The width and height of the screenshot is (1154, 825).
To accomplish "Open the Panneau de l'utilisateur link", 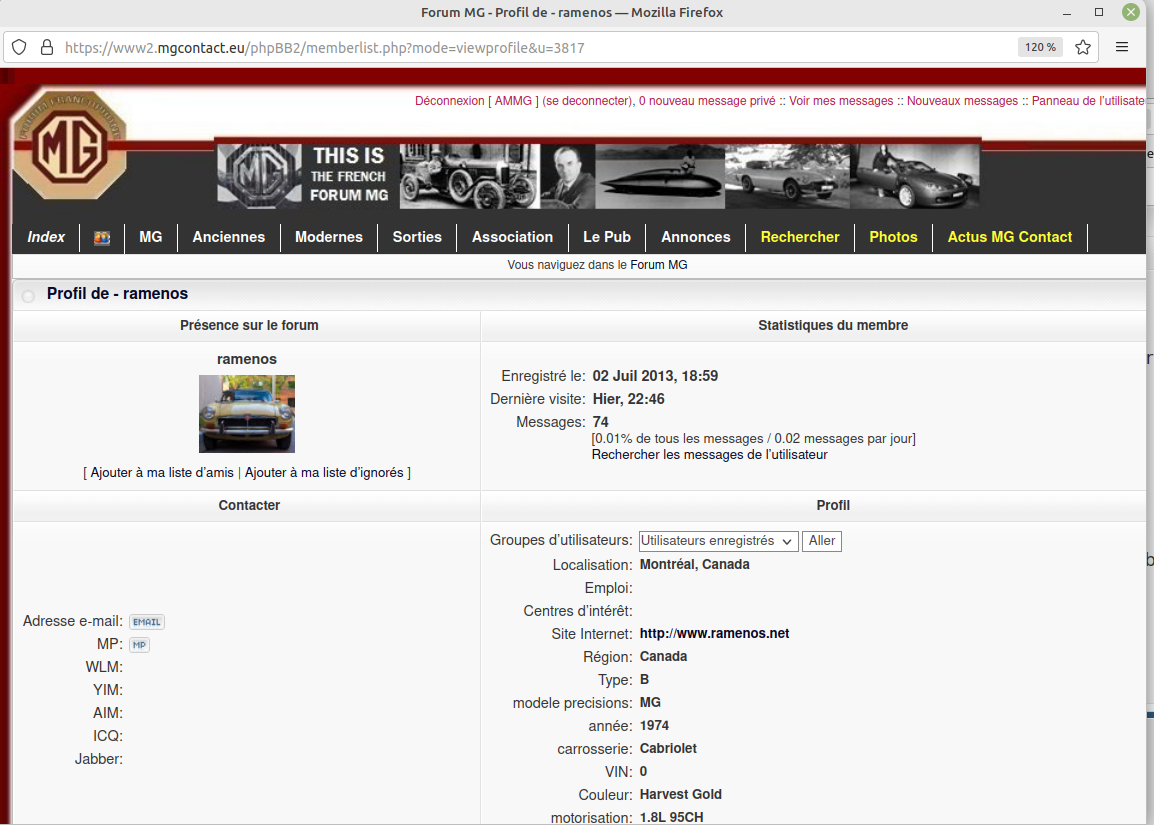I will click(1088, 101).
